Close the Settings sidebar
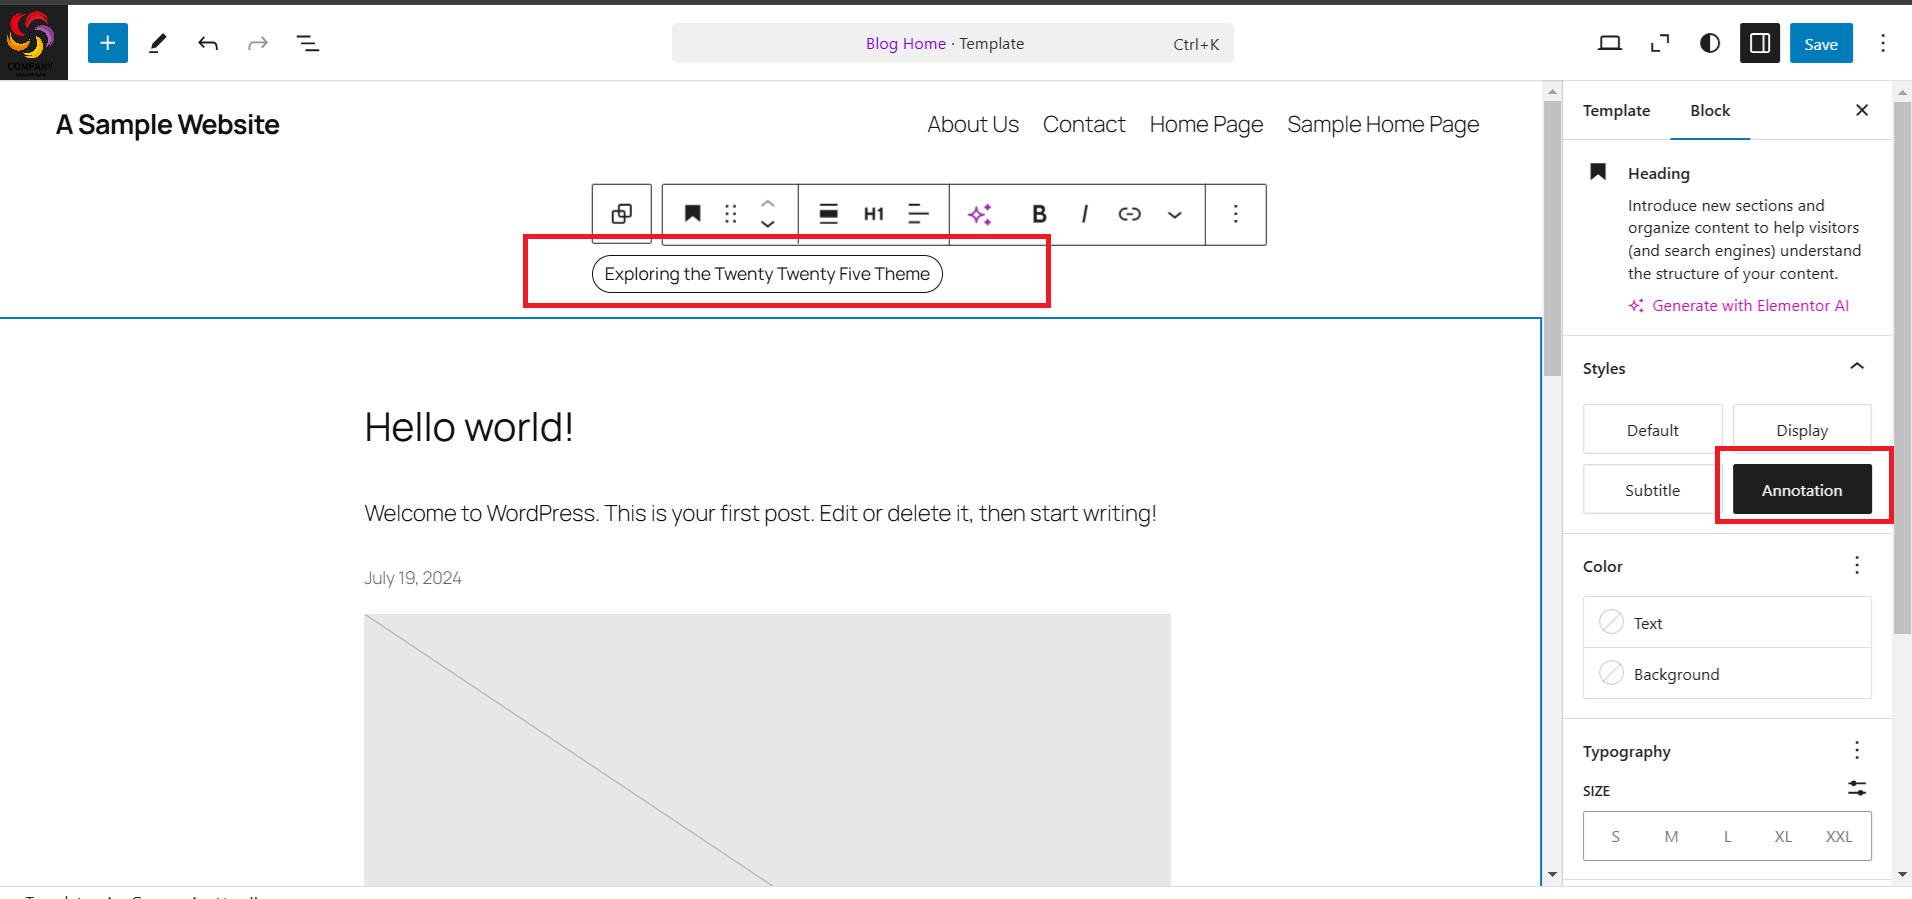Image resolution: width=1912 pixels, height=899 pixels. coord(1862,110)
